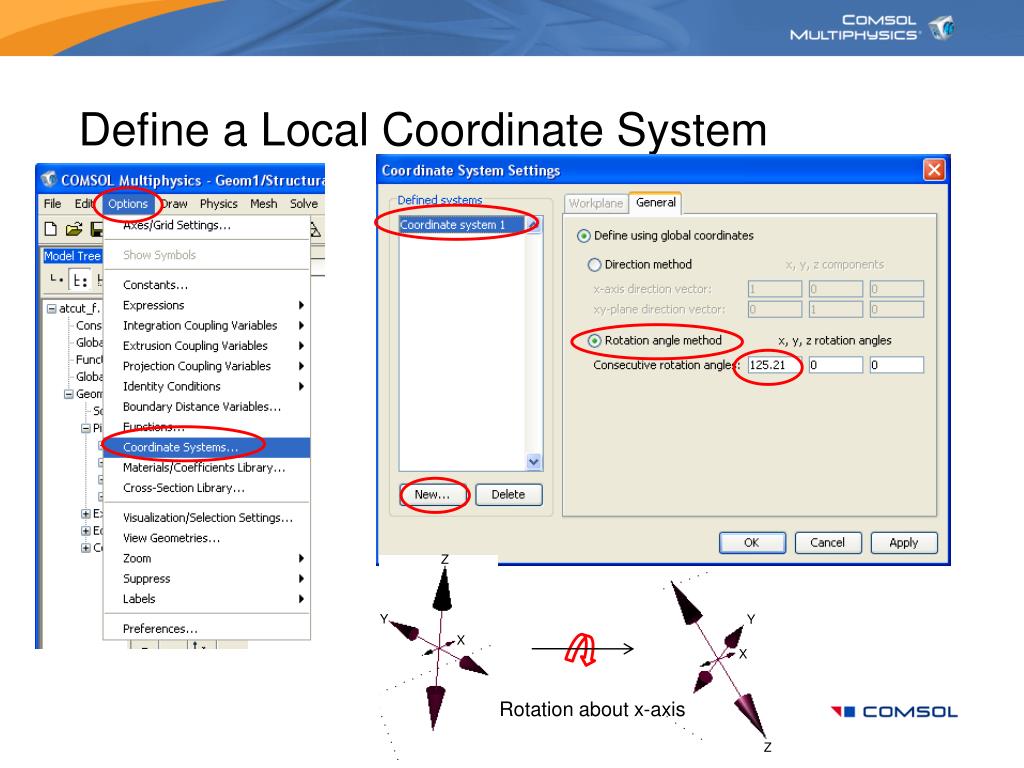Image resolution: width=1024 pixels, height=768 pixels.
Task: Open the File menu
Action: [x=52, y=204]
